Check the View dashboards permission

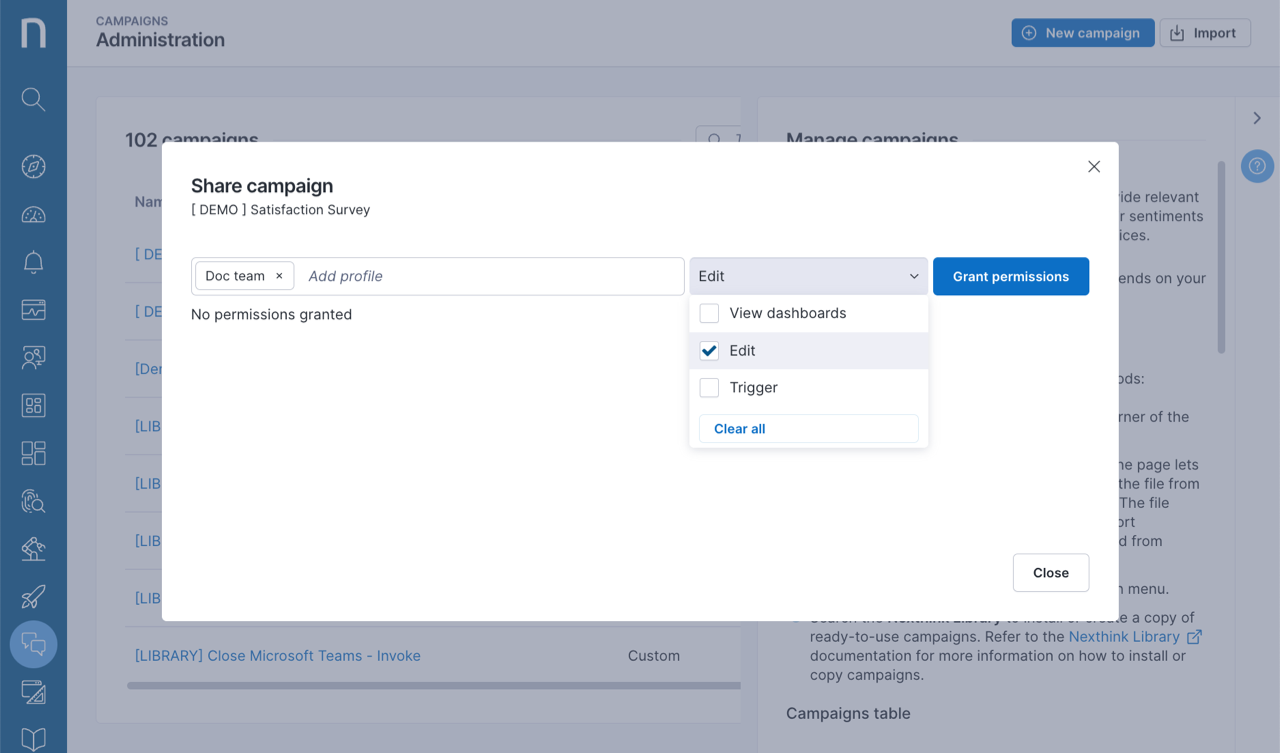pyautogui.click(x=709, y=313)
